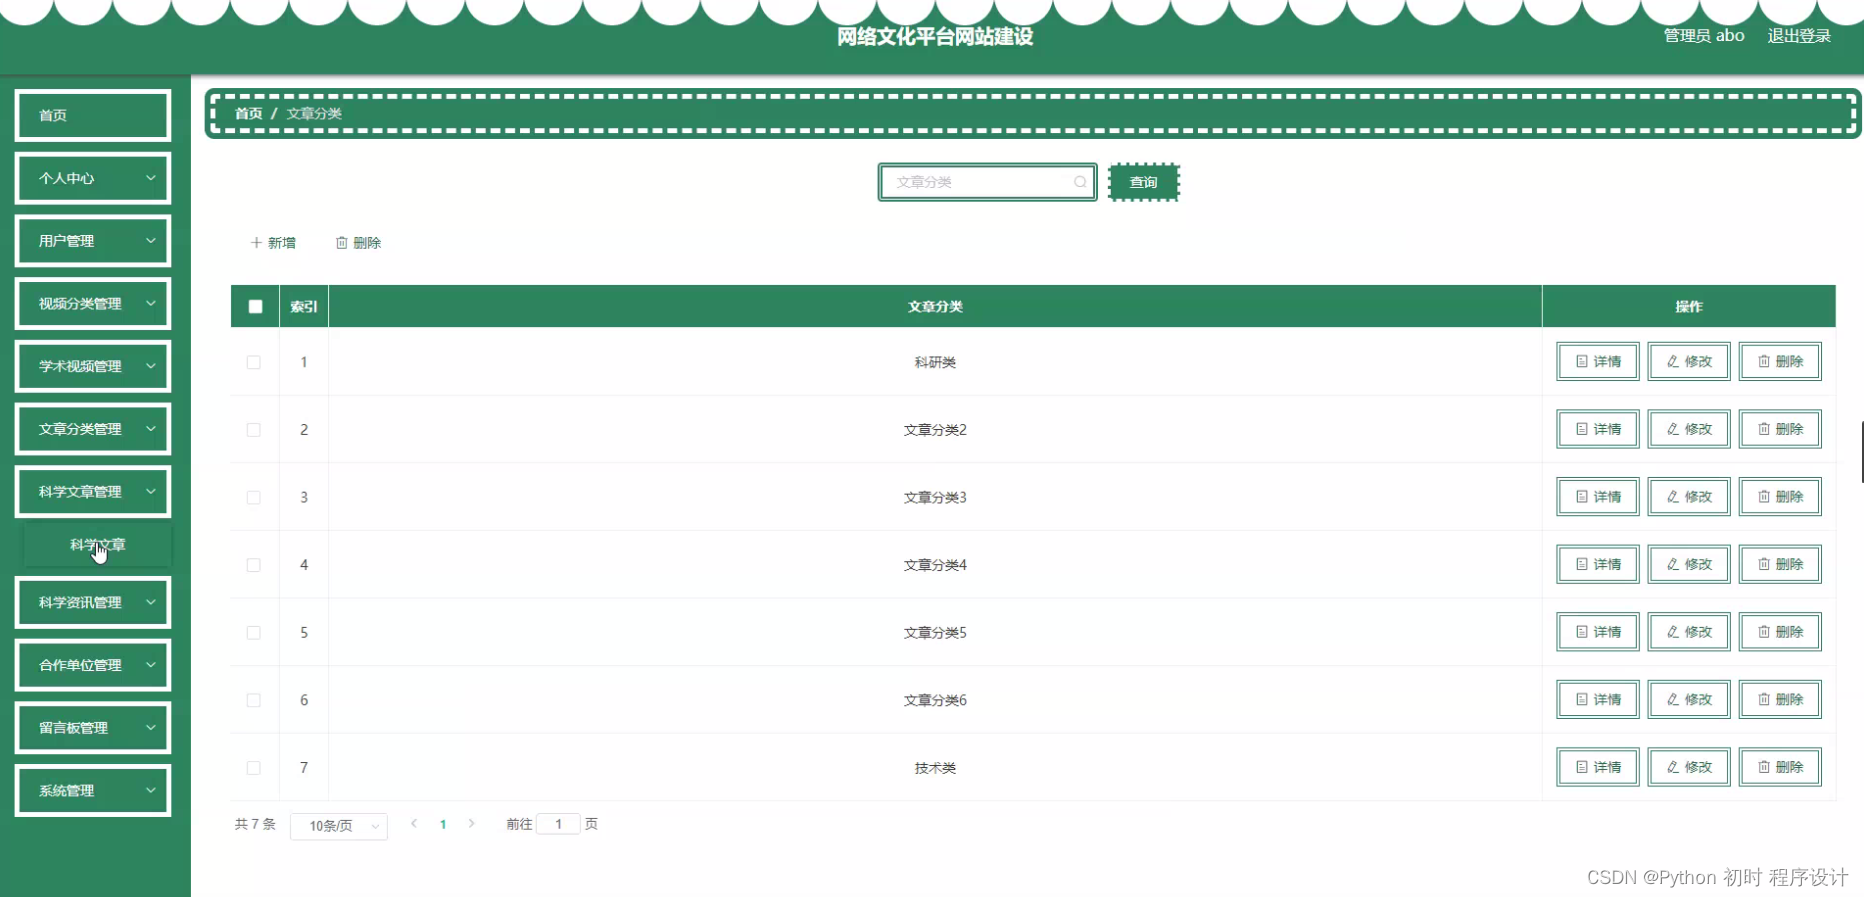Click 详情 document icon in 文章分类4 row
The height and width of the screenshot is (897, 1864).
pos(1581,564)
